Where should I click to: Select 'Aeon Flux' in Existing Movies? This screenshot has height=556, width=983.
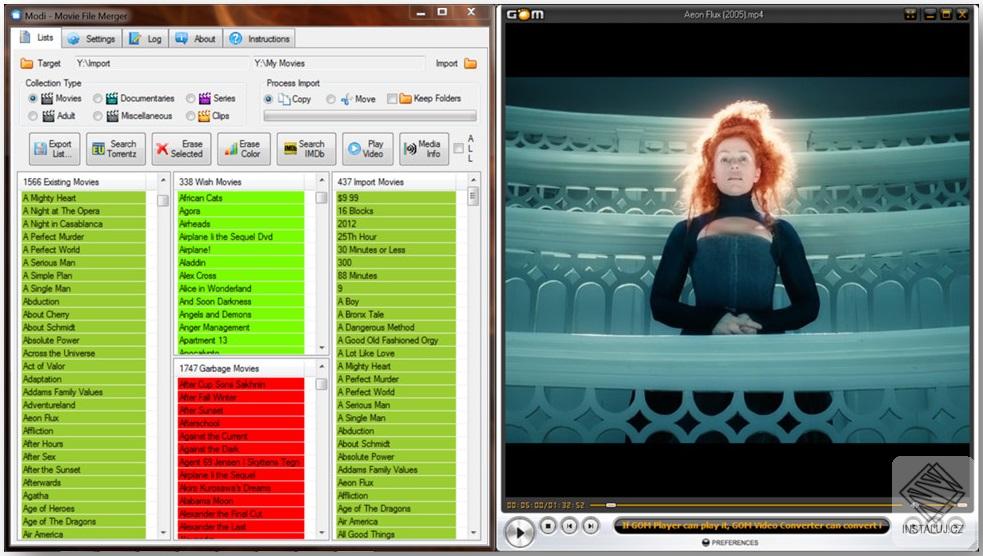tap(83, 418)
